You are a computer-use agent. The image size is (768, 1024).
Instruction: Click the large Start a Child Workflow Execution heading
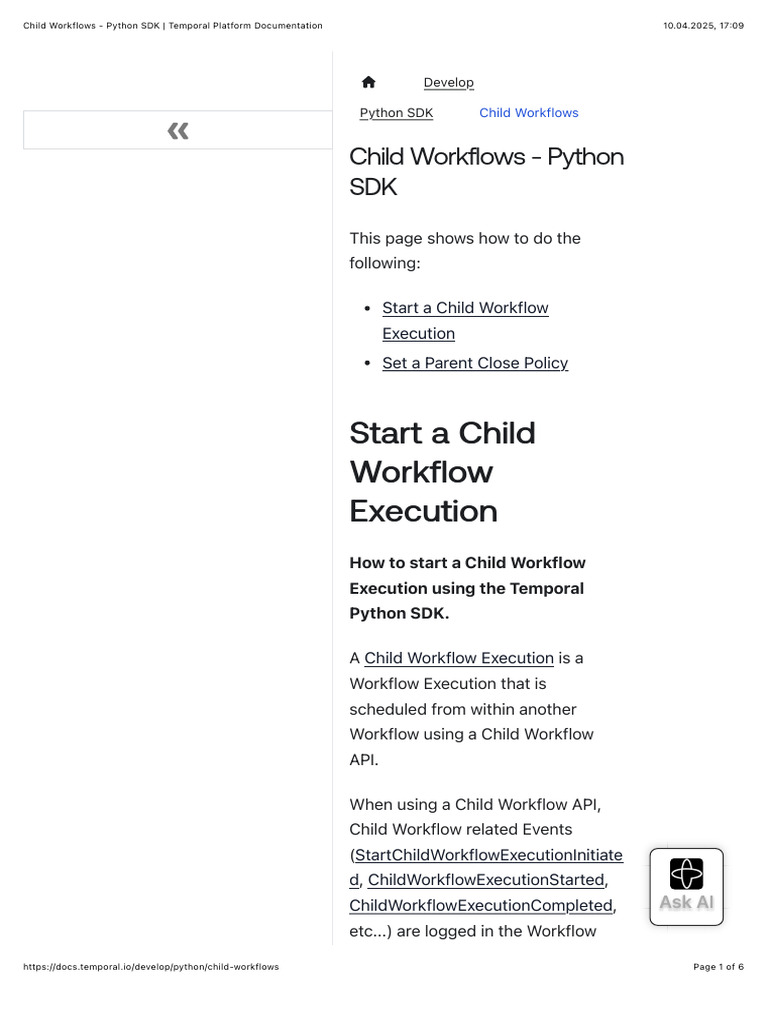tap(442, 471)
